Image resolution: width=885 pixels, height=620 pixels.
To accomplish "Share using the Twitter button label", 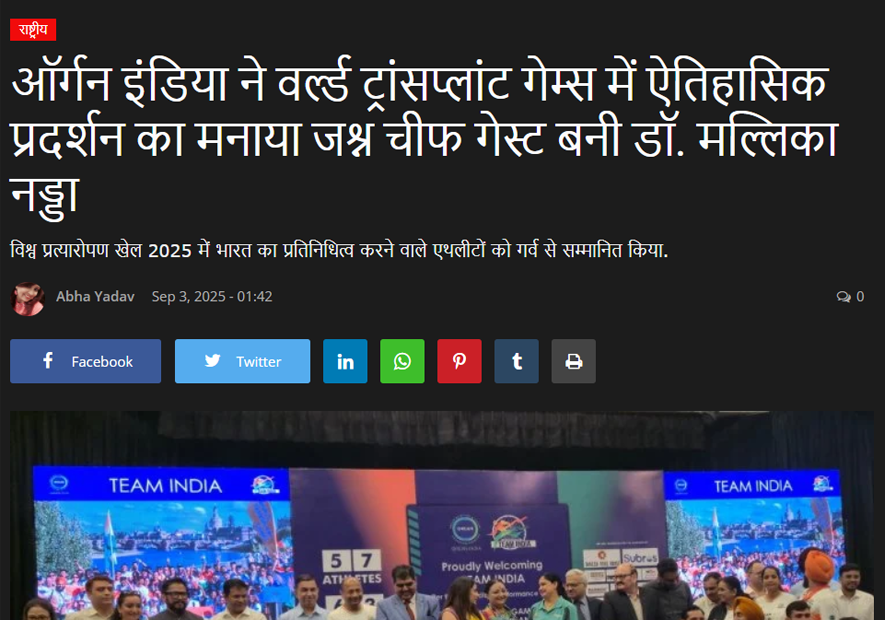I will (259, 361).
